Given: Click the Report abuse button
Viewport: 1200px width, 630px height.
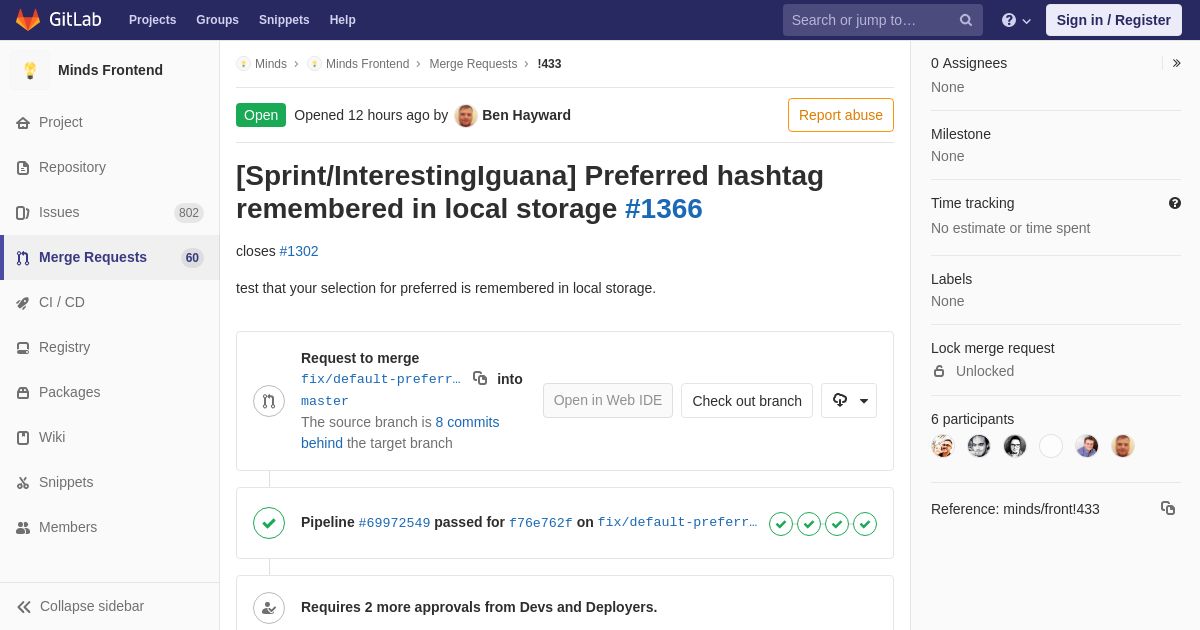Looking at the screenshot, I should tap(841, 115).
